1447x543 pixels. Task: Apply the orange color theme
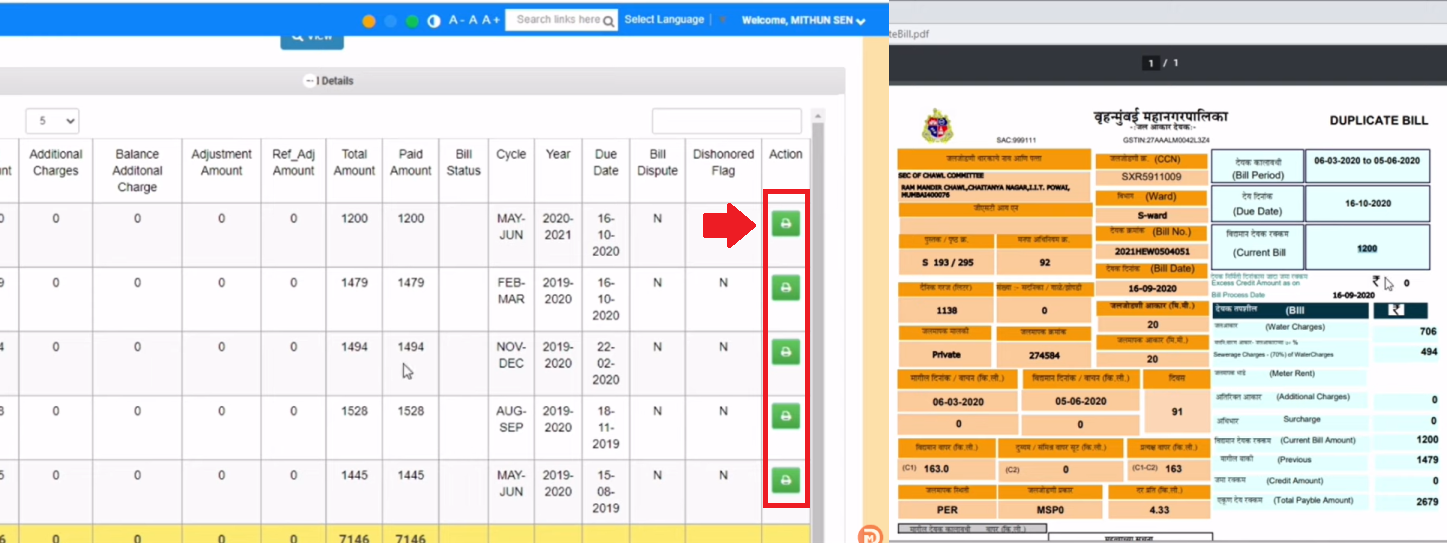pyautogui.click(x=368, y=20)
